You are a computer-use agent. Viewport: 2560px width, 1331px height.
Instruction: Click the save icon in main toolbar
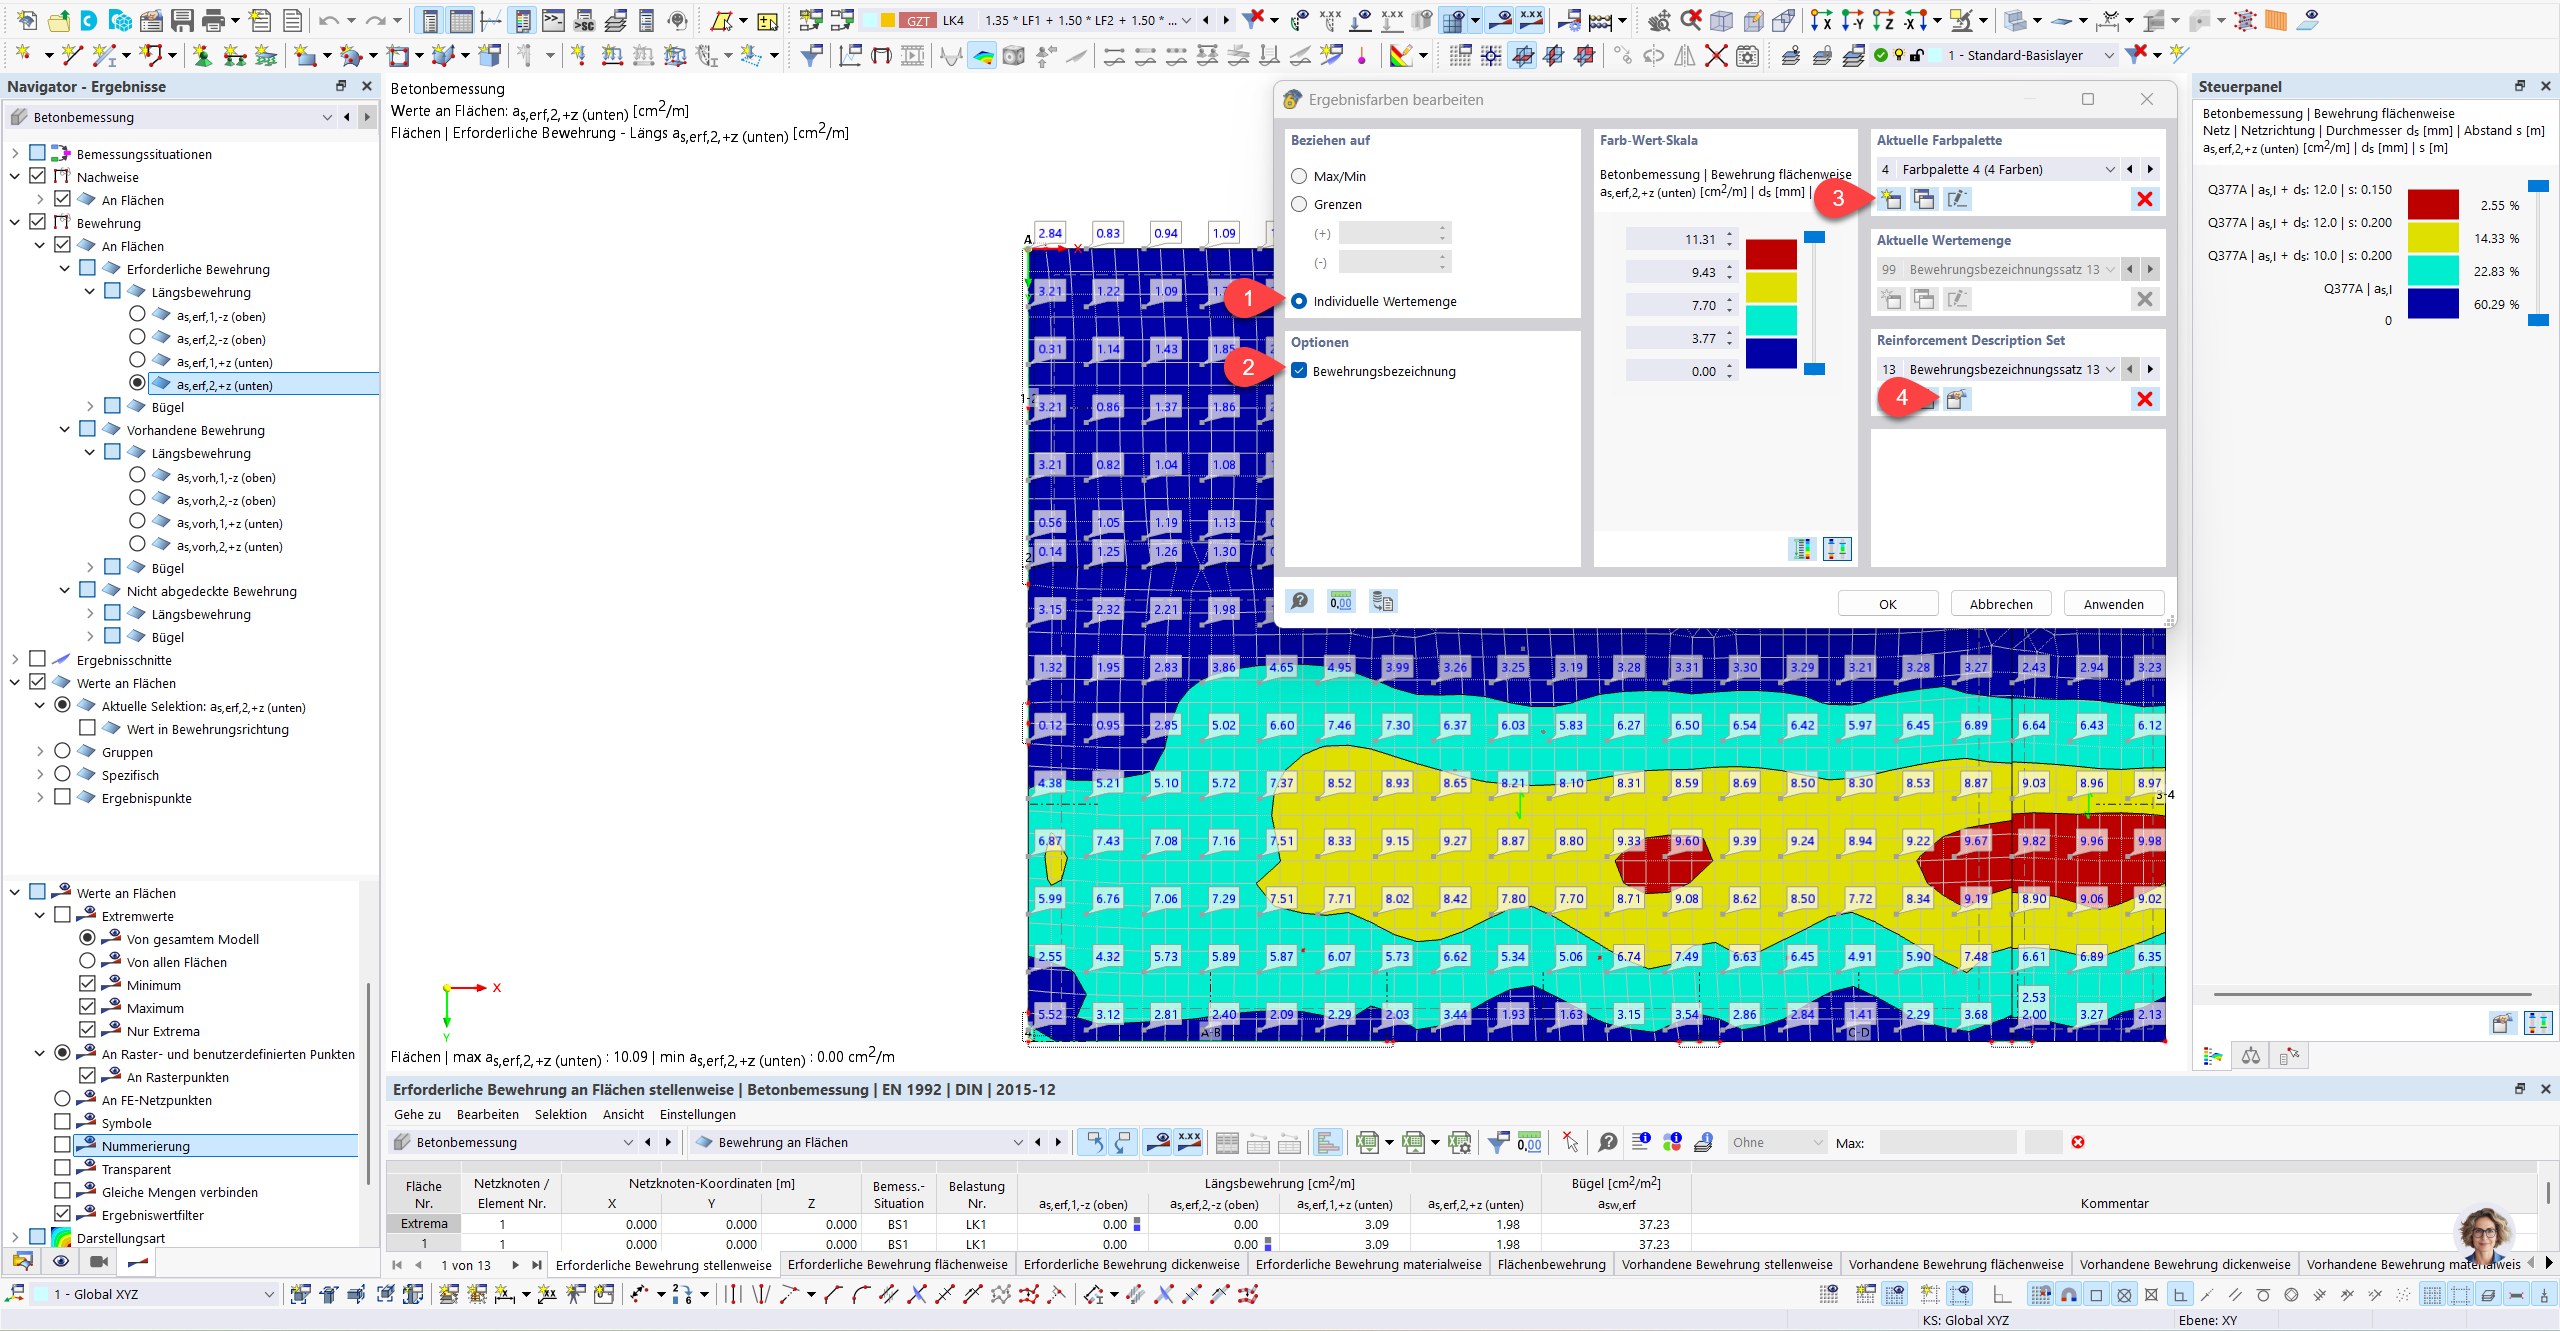(182, 20)
